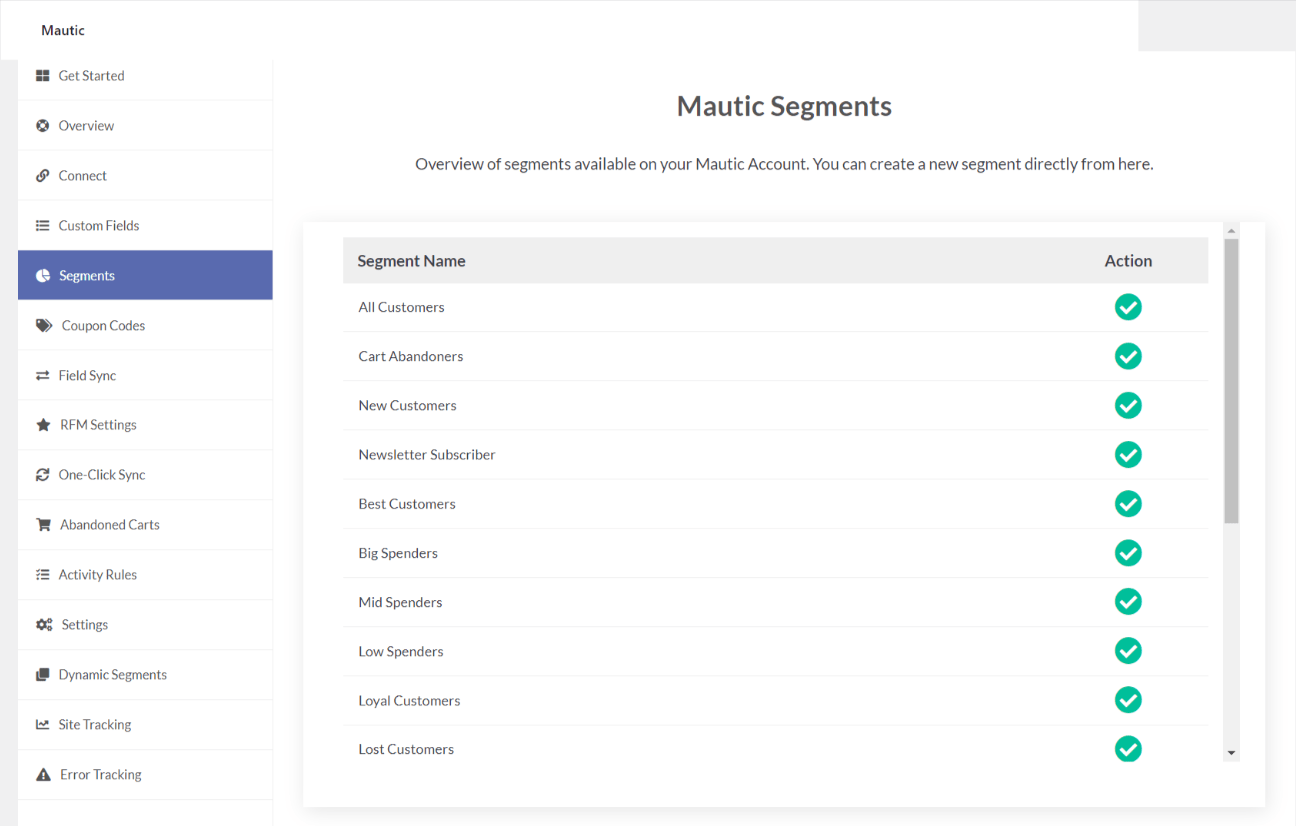Open the Get Started sidebar entry
Screen dimensions: 1296x826
coord(92,75)
